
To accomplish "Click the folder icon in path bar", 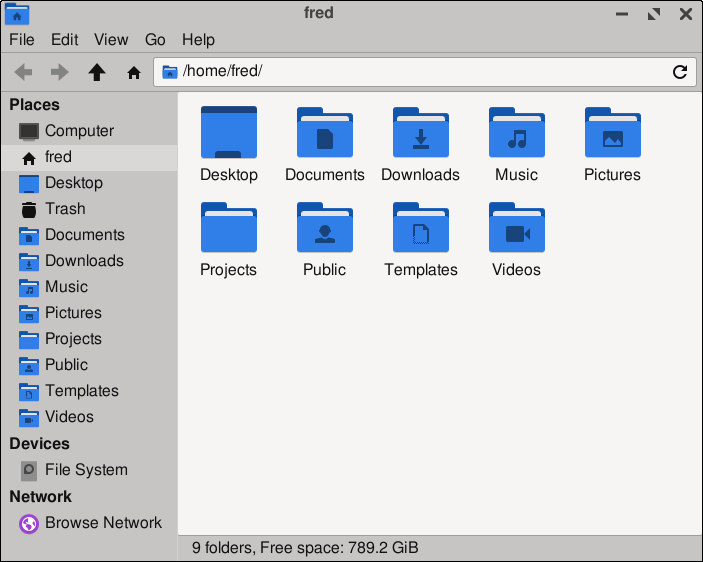I will click(169, 71).
